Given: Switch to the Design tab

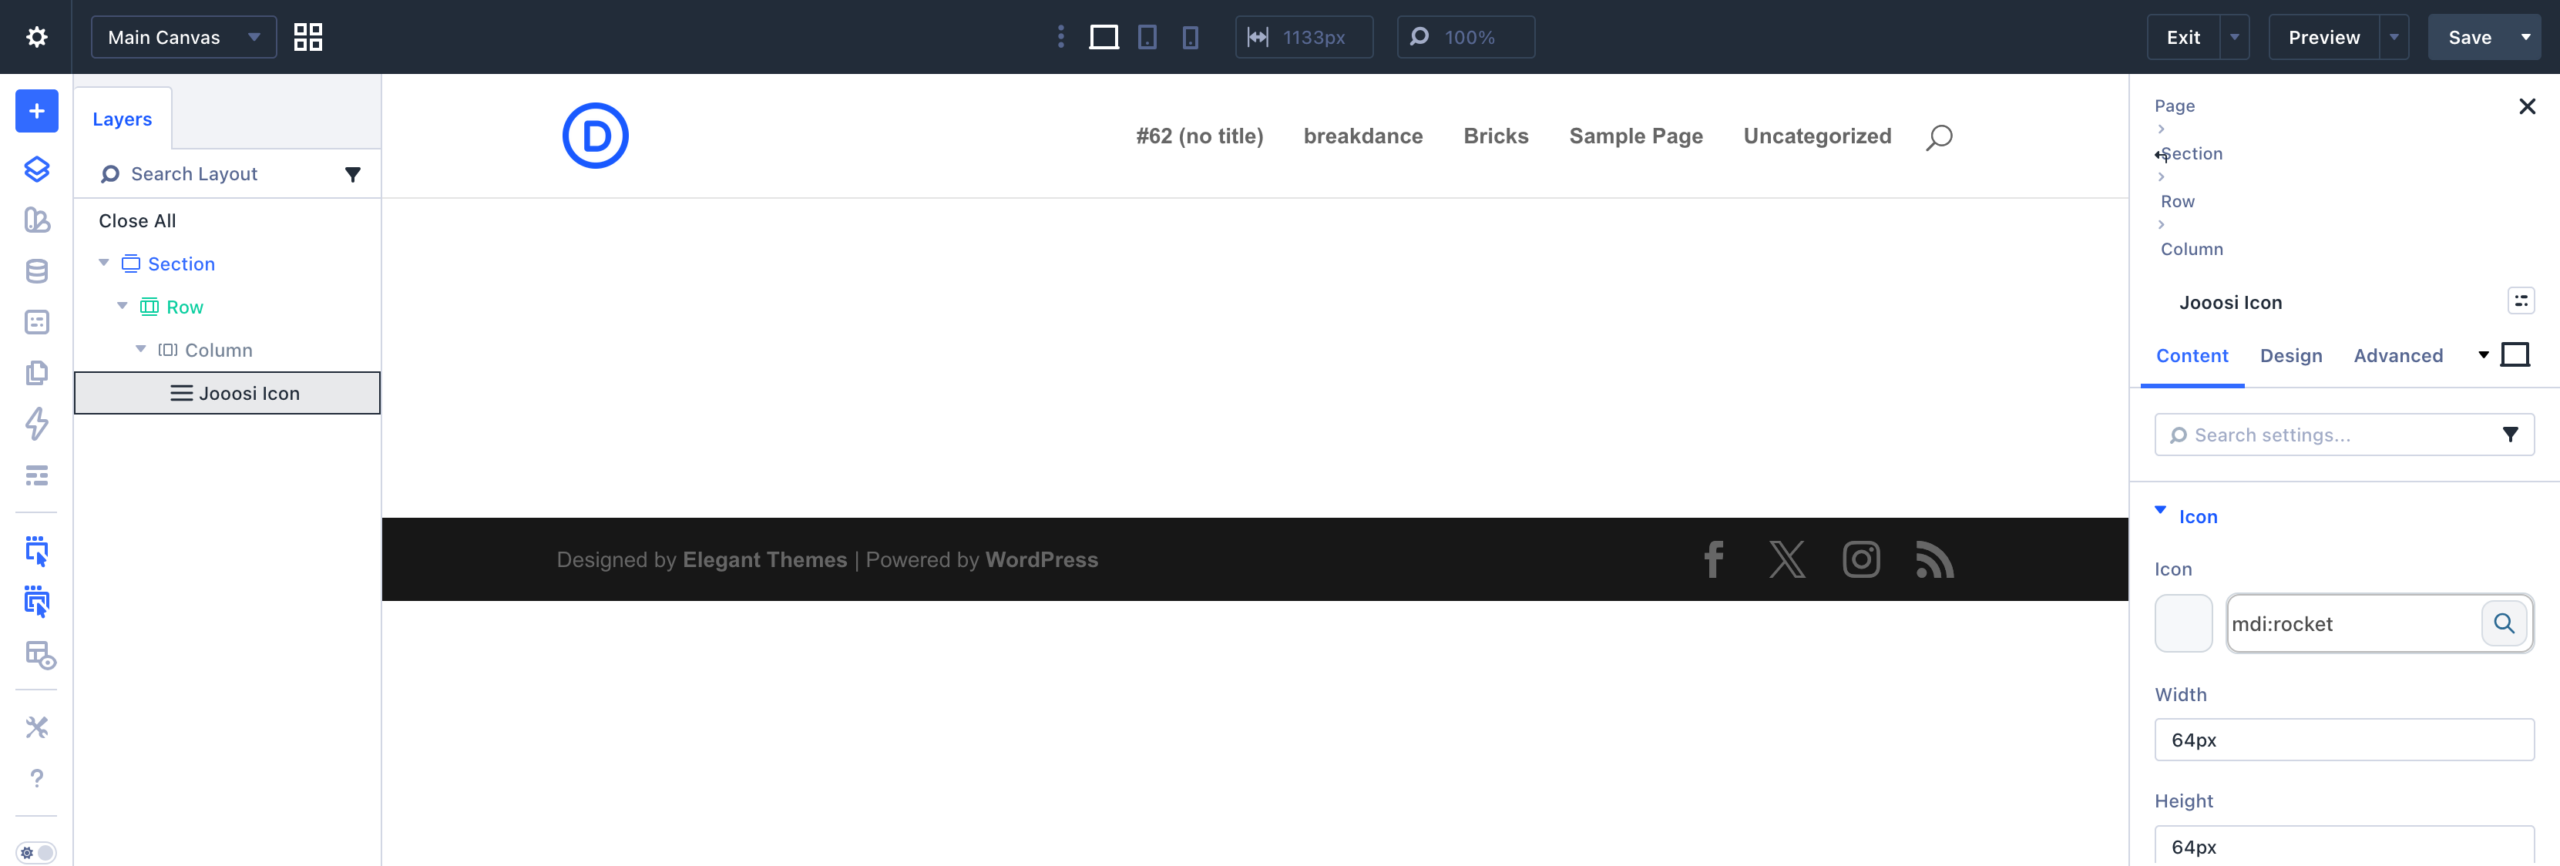Looking at the screenshot, I should (x=2291, y=356).
